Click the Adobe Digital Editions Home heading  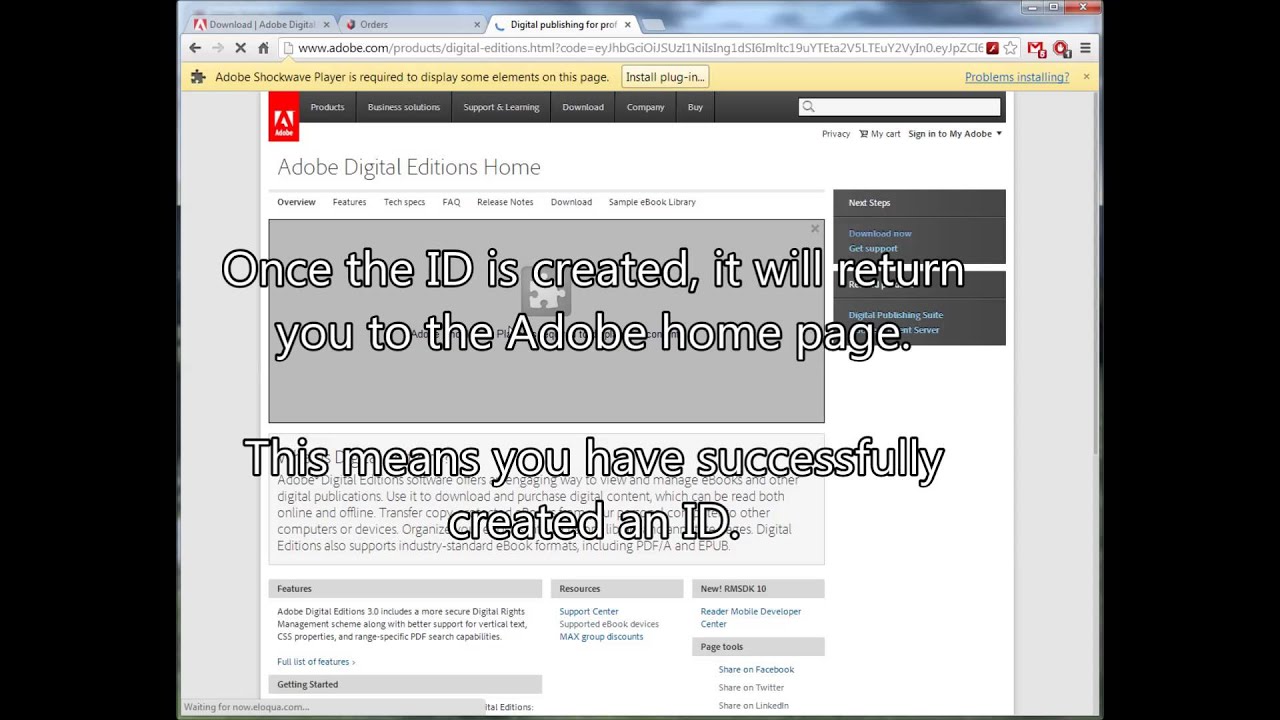click(x=409, y=167)
